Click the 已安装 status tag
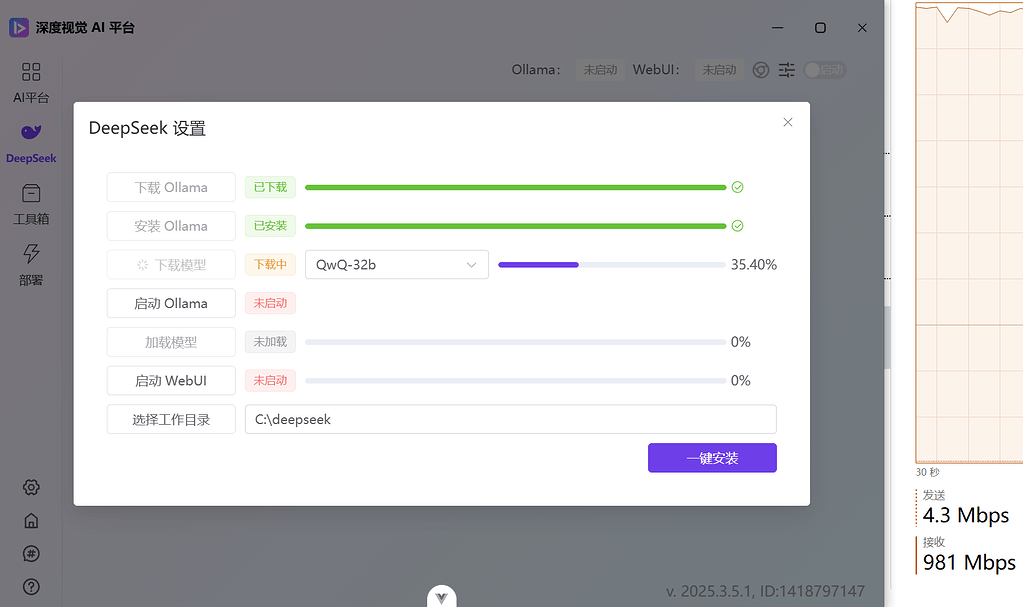Image resolution: width=1023 pixels, height=607 pixels. coord(270,226)
